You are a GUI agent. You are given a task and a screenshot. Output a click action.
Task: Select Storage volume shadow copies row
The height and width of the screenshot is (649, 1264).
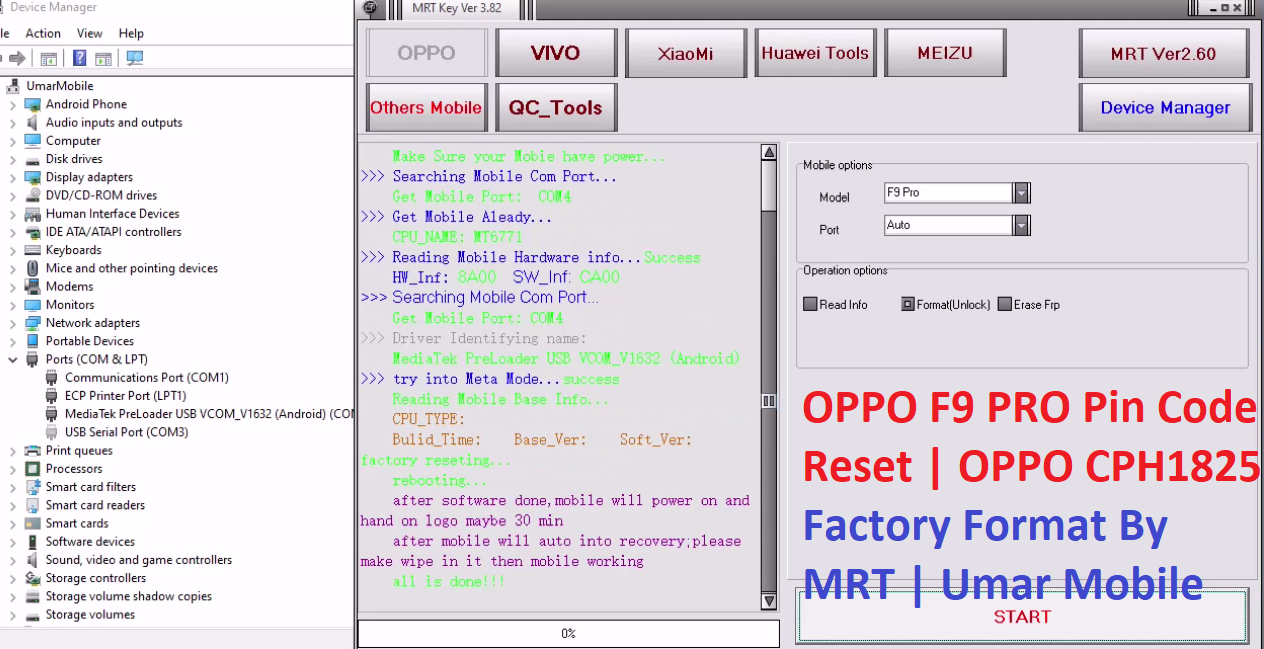[x=128, y=596]
